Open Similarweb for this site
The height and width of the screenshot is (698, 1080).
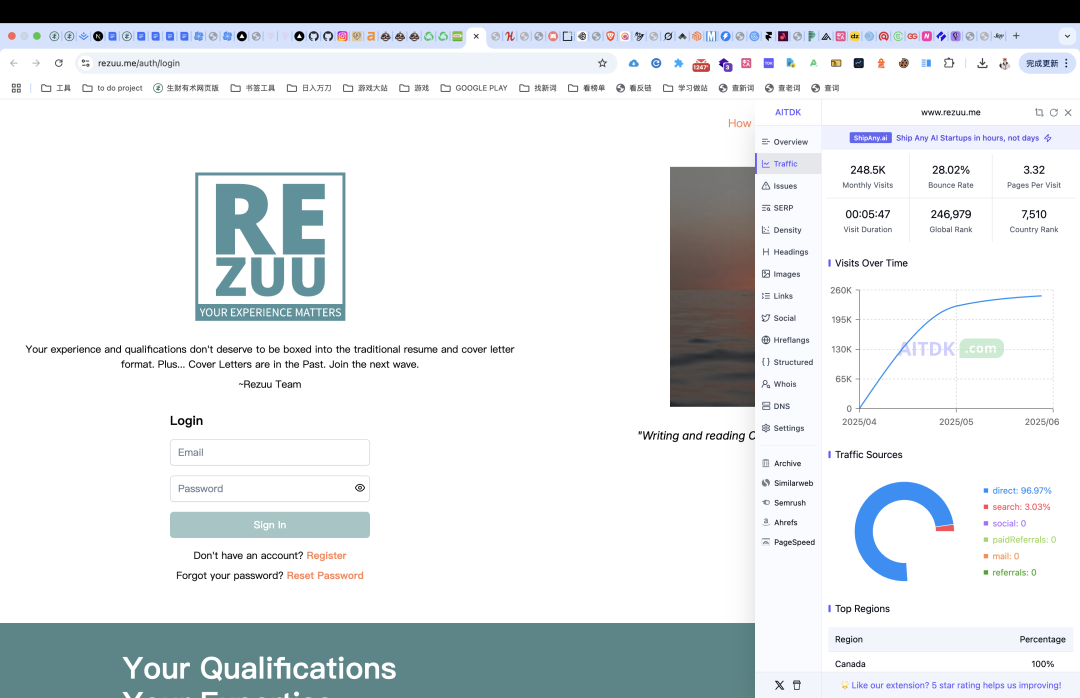787,484
